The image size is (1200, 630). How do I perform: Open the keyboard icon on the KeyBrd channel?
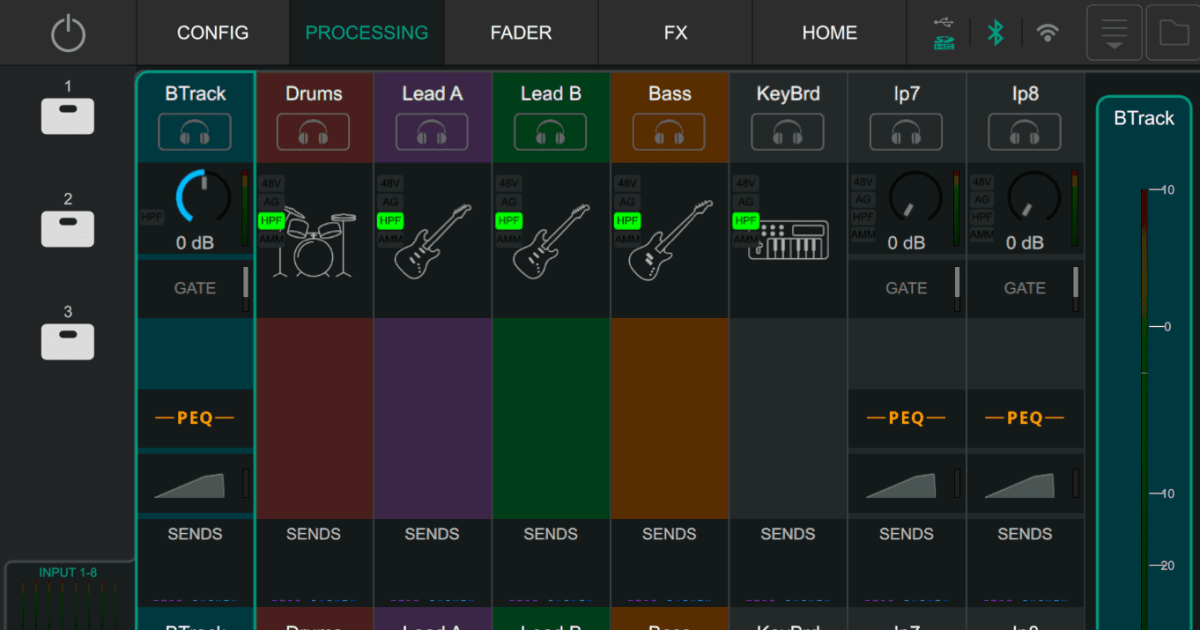(x=787, y=240)
